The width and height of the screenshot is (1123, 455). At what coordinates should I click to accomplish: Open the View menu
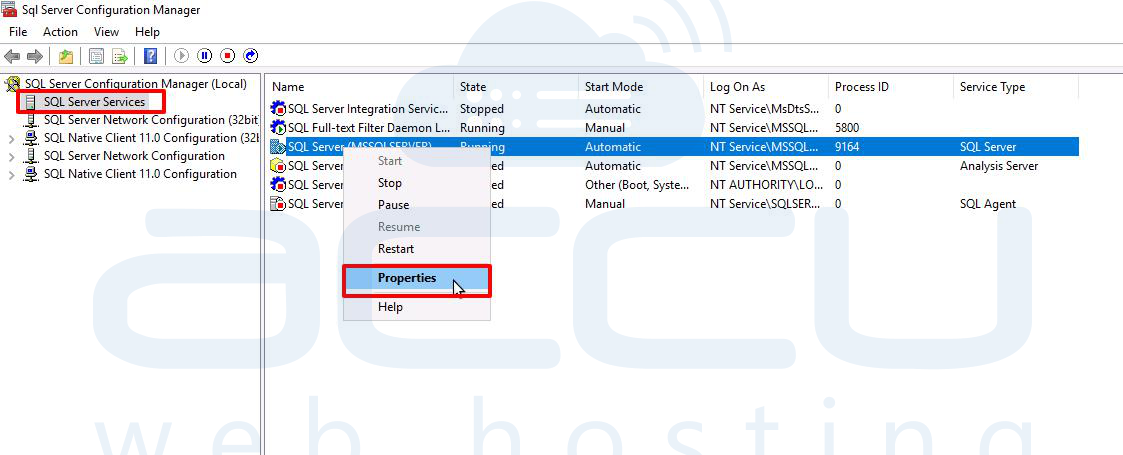[x=106, y=32]
